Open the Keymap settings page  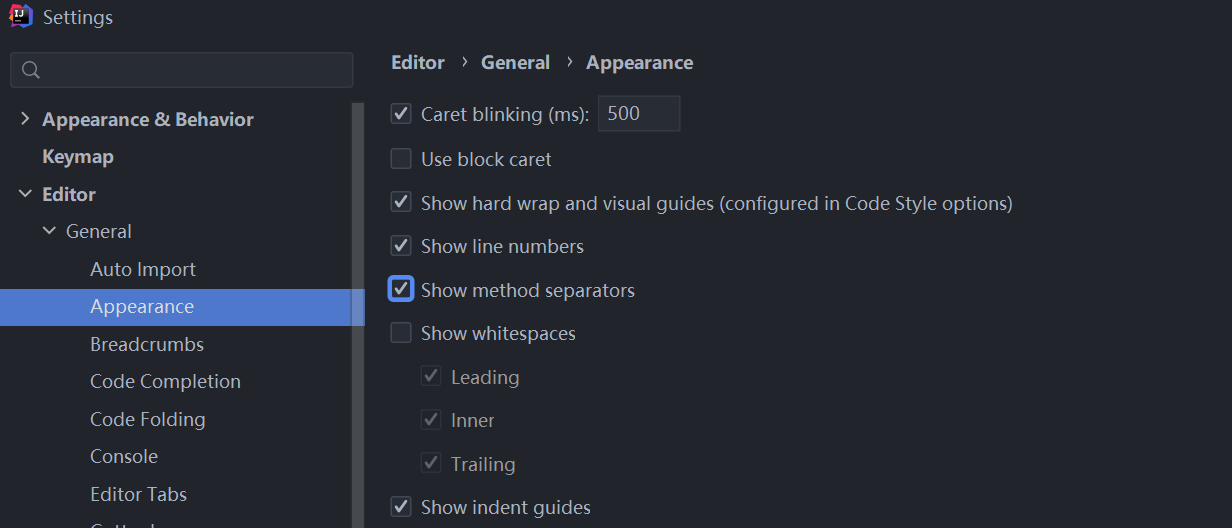point(78,157)
